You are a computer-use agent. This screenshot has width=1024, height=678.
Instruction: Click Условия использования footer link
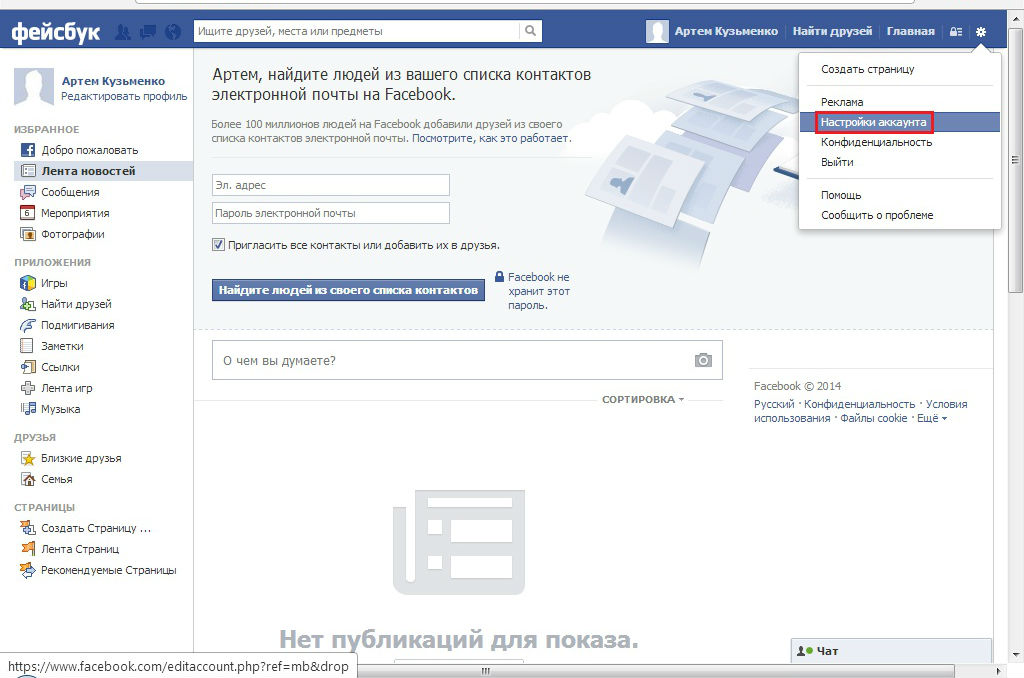(x=861, y=412)
